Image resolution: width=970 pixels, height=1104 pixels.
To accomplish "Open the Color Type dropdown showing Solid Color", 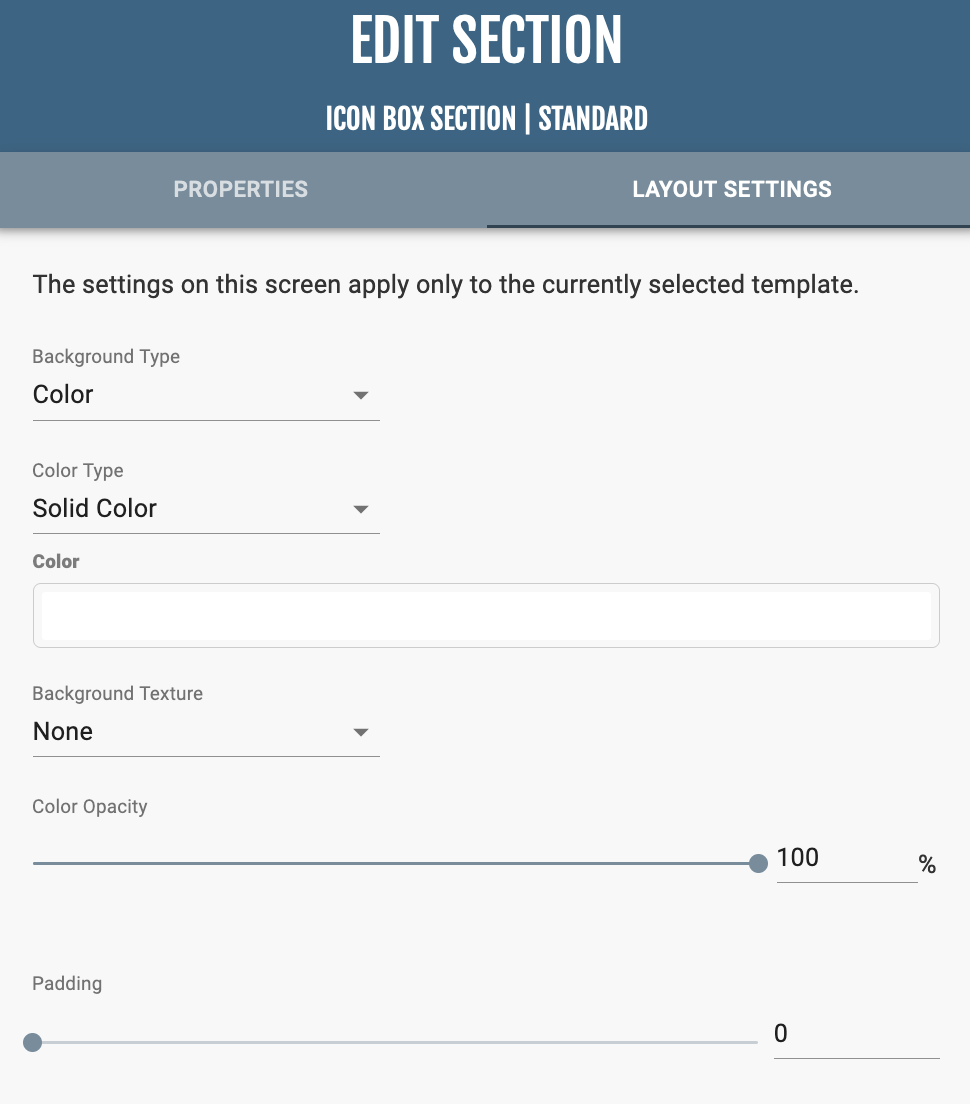I will pyautogui.click(x=190, y=509).
